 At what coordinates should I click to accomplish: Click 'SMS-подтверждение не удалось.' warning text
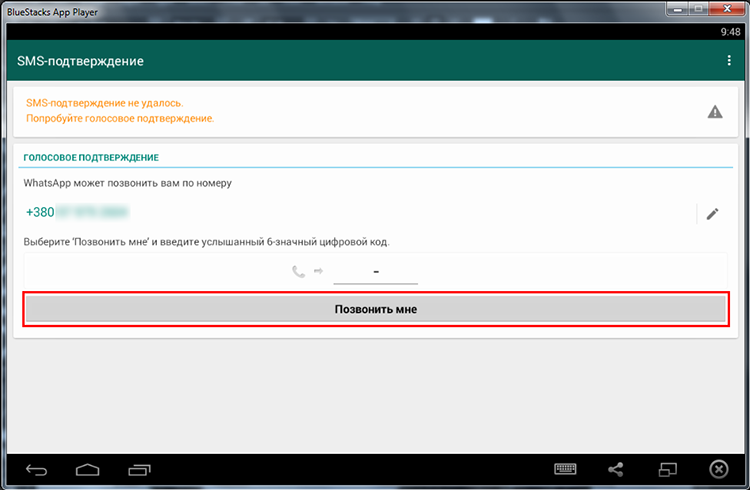click(105, 103)
